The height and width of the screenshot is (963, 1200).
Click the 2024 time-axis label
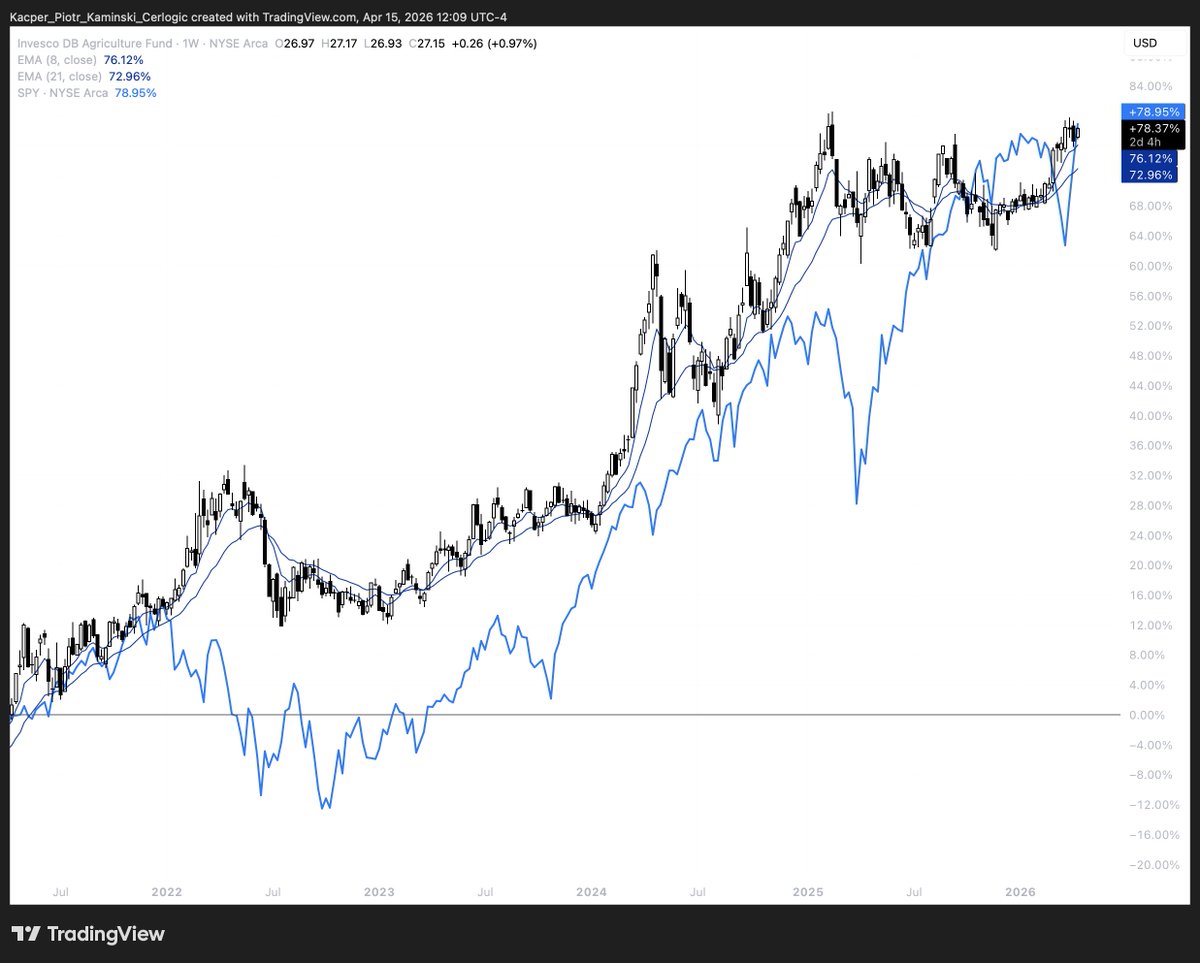(591, 891)
